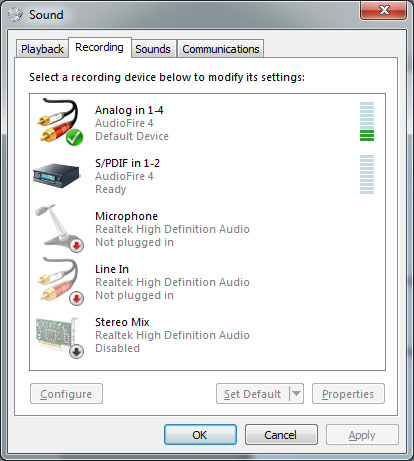
Task: Close the Sound dialog window
Action: click(x=383, y=10)
